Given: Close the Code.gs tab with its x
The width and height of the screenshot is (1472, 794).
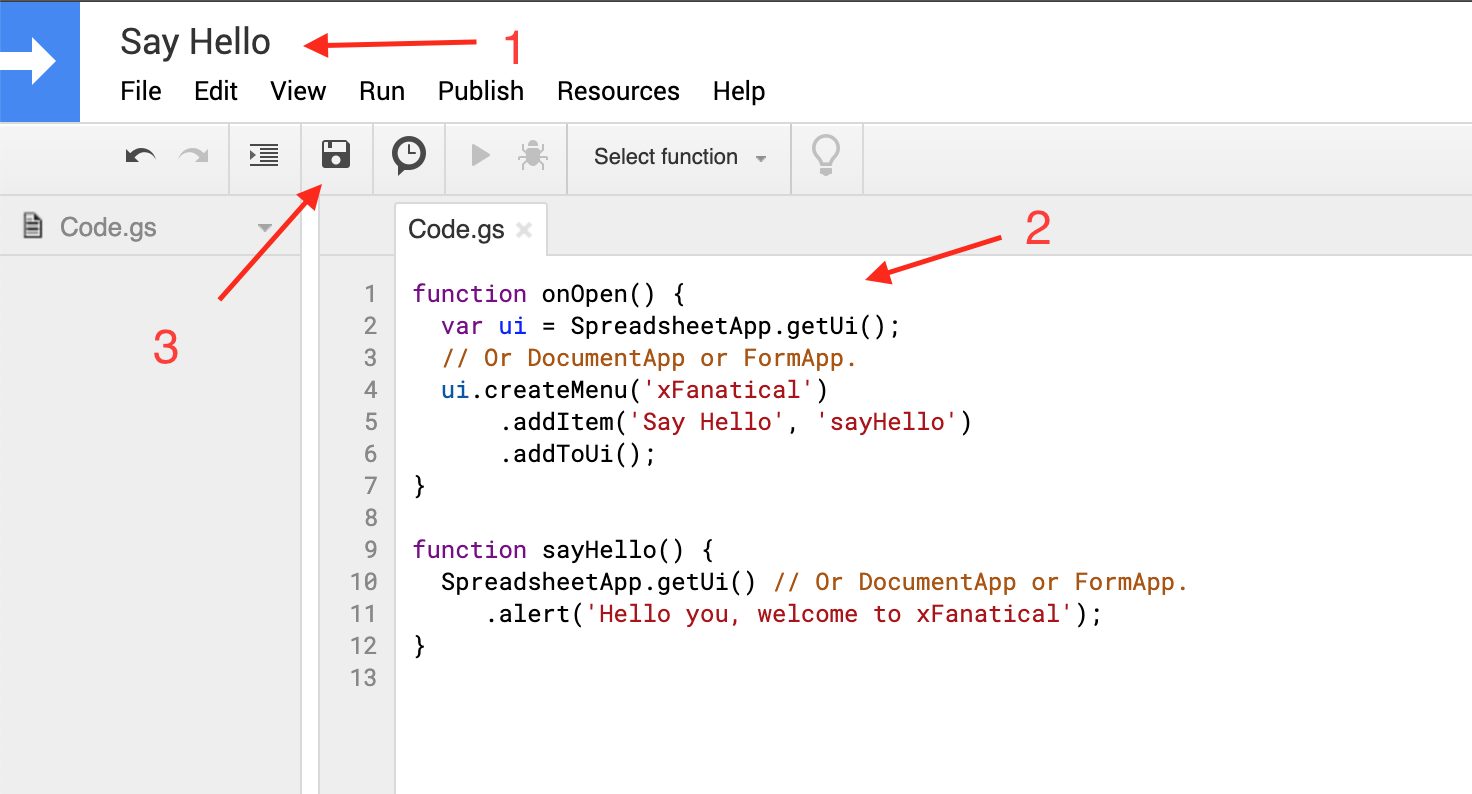Looking at the screenshot, I should click(x=524, y=229).
